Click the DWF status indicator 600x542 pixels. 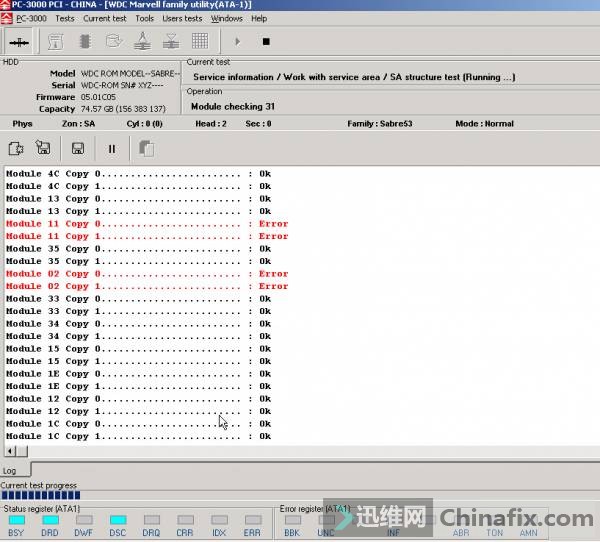(84, 520)
